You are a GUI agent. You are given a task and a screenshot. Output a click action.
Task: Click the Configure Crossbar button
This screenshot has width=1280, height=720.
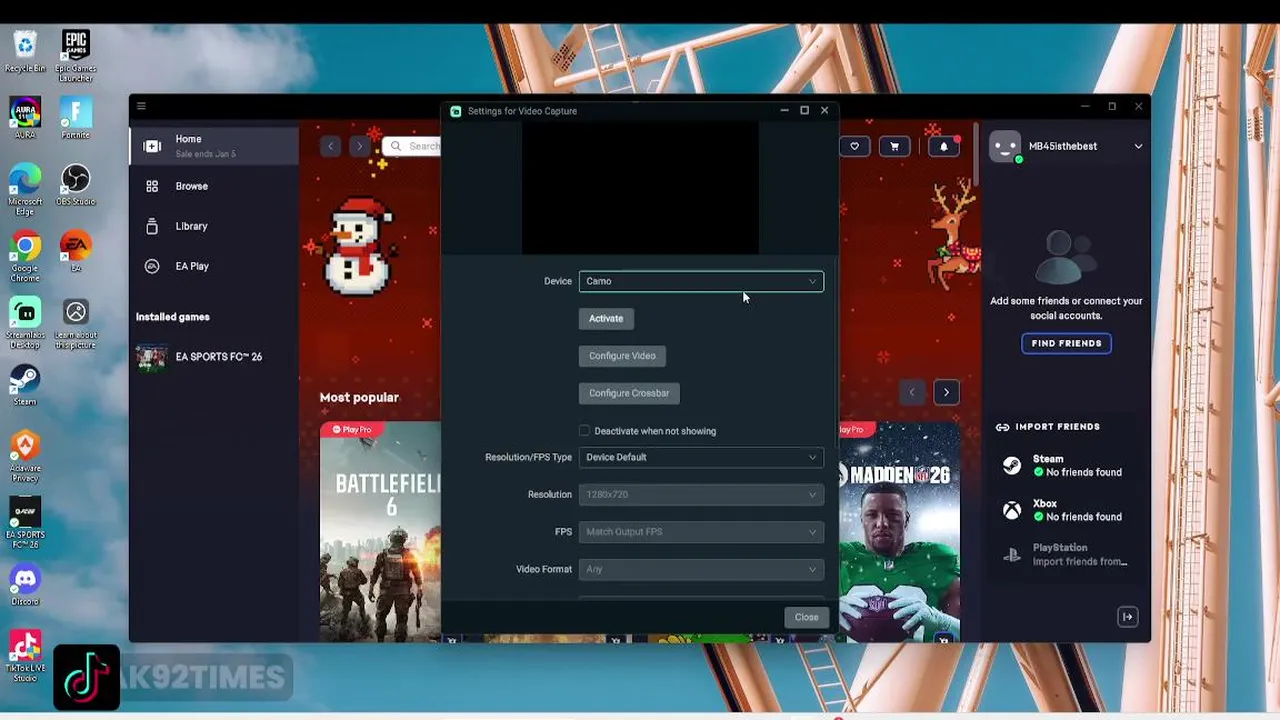pyautogui.click(x=629, y=393)
